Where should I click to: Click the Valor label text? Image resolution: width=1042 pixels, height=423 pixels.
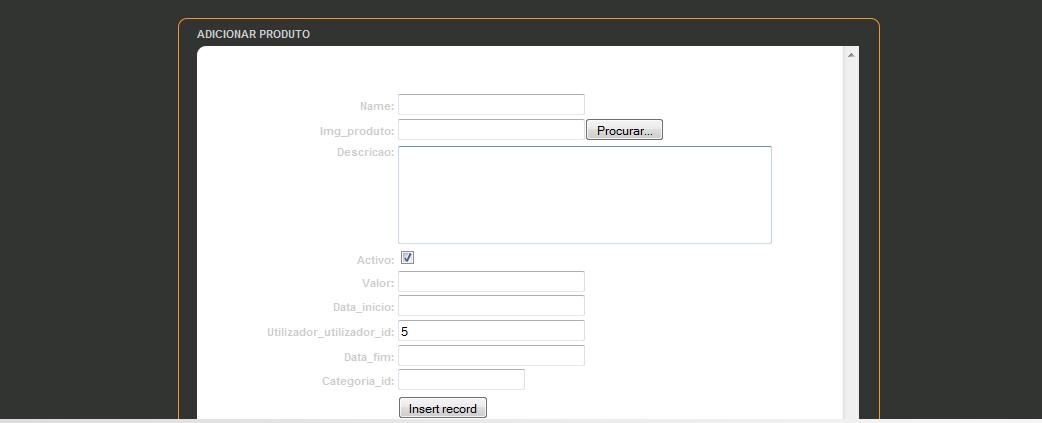(377, 284)
